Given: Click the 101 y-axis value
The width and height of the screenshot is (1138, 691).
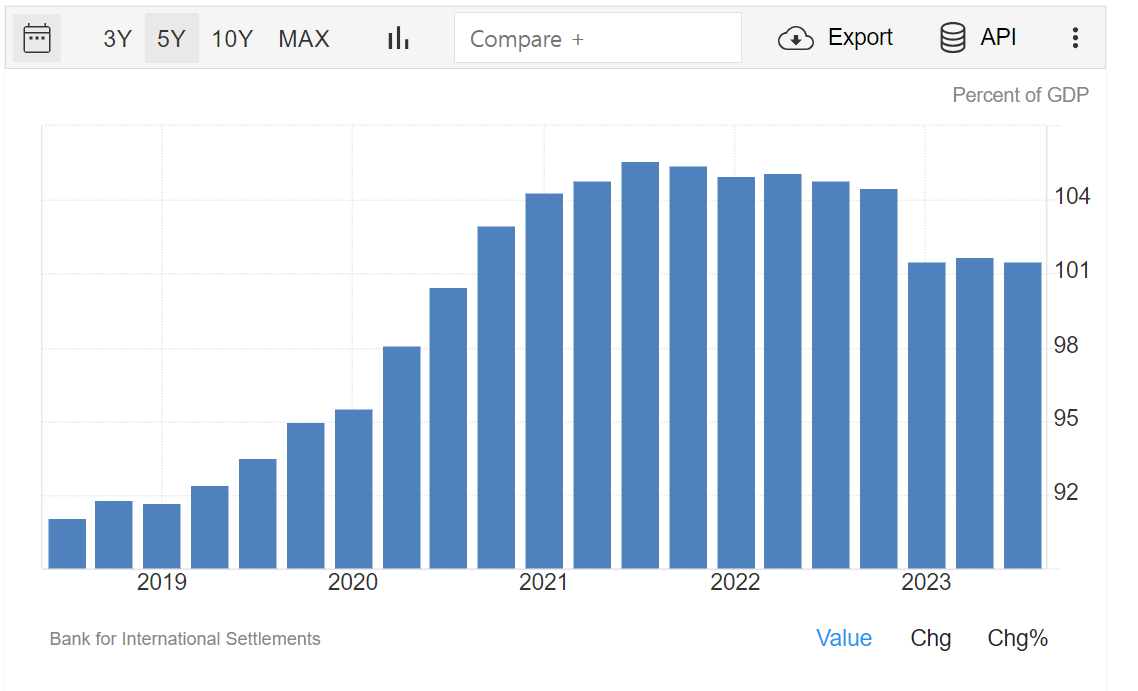Looking at the screenshot, I should click(x=1072, y=270).
